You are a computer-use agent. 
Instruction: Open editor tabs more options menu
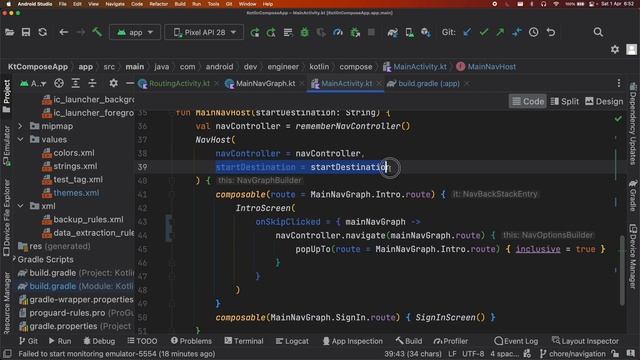[619, 83]
